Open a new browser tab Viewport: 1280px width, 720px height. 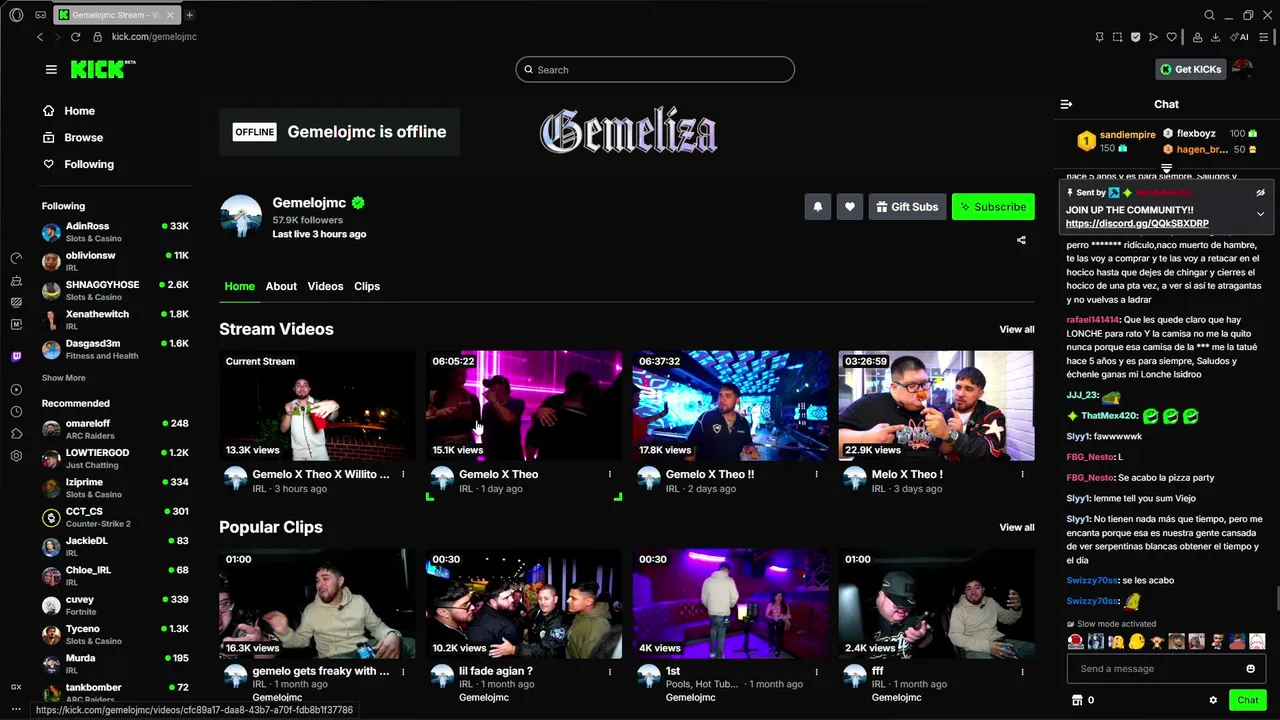[x=190, y=15]
